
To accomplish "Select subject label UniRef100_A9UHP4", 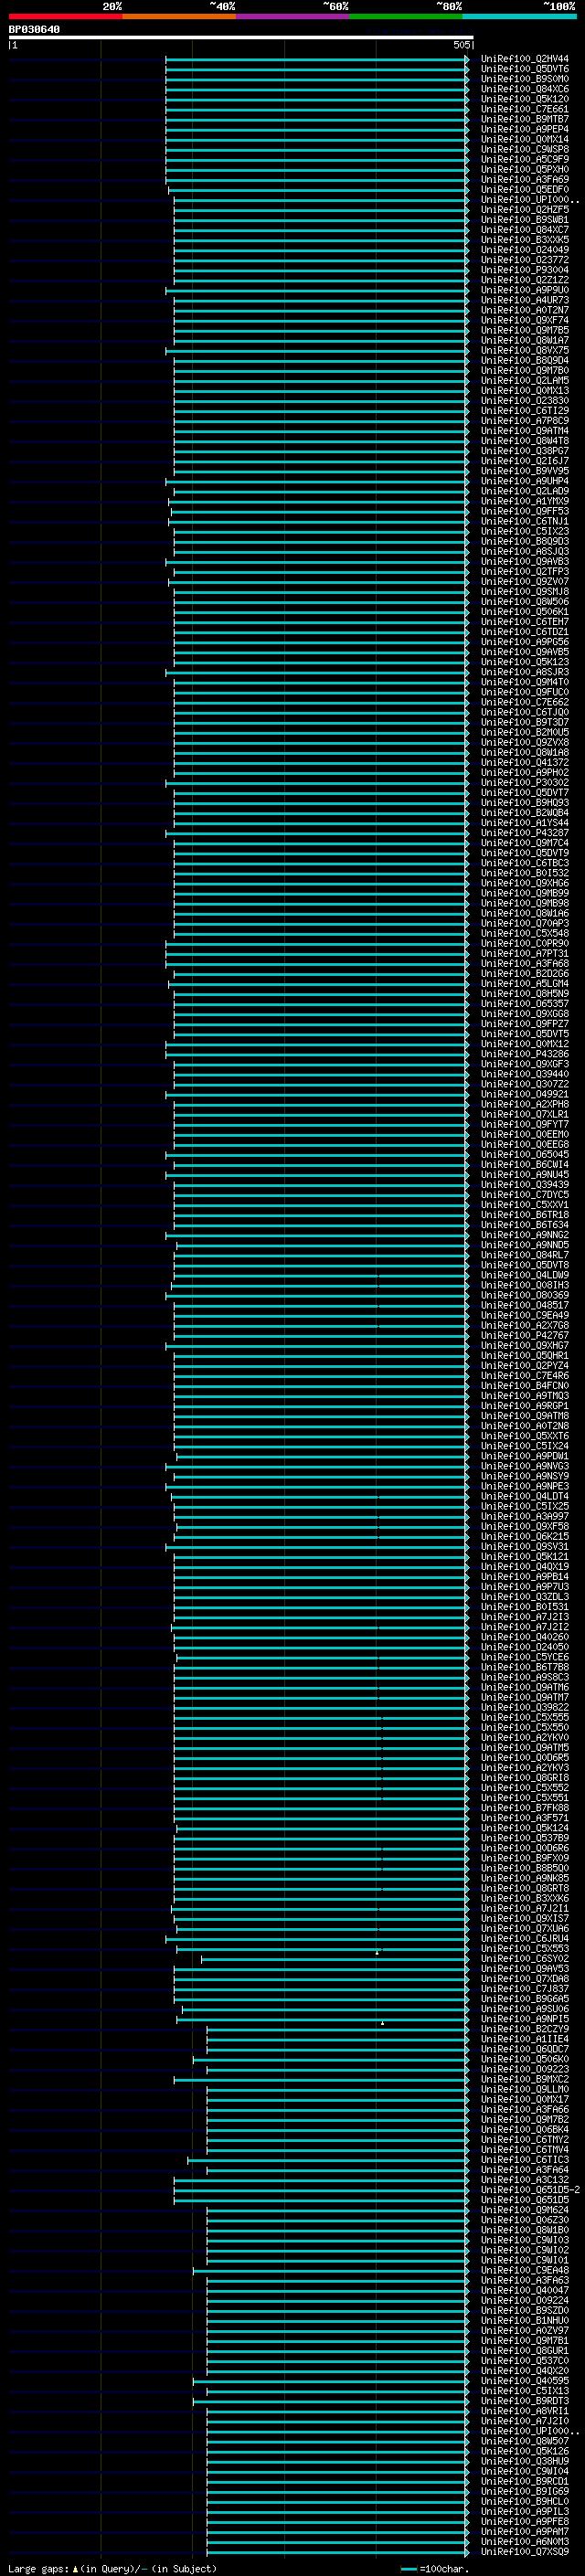I will [x=525, y=481].
